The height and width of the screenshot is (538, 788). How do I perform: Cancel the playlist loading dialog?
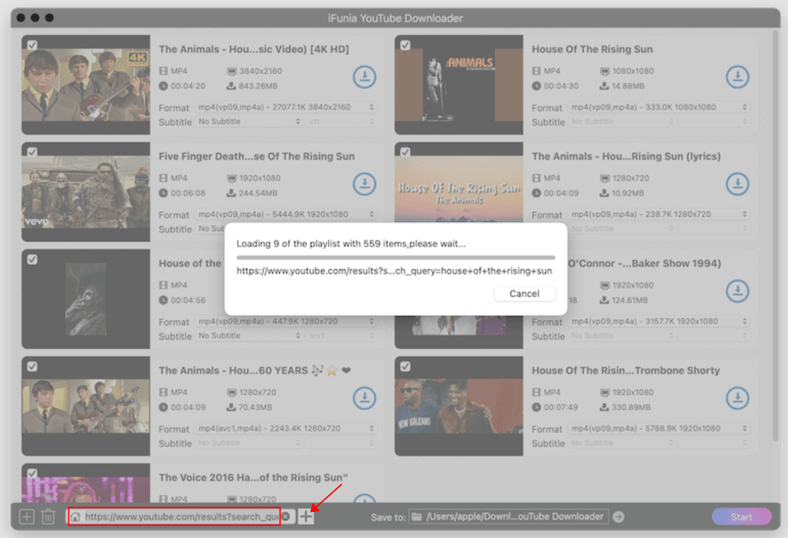[524, 294]
